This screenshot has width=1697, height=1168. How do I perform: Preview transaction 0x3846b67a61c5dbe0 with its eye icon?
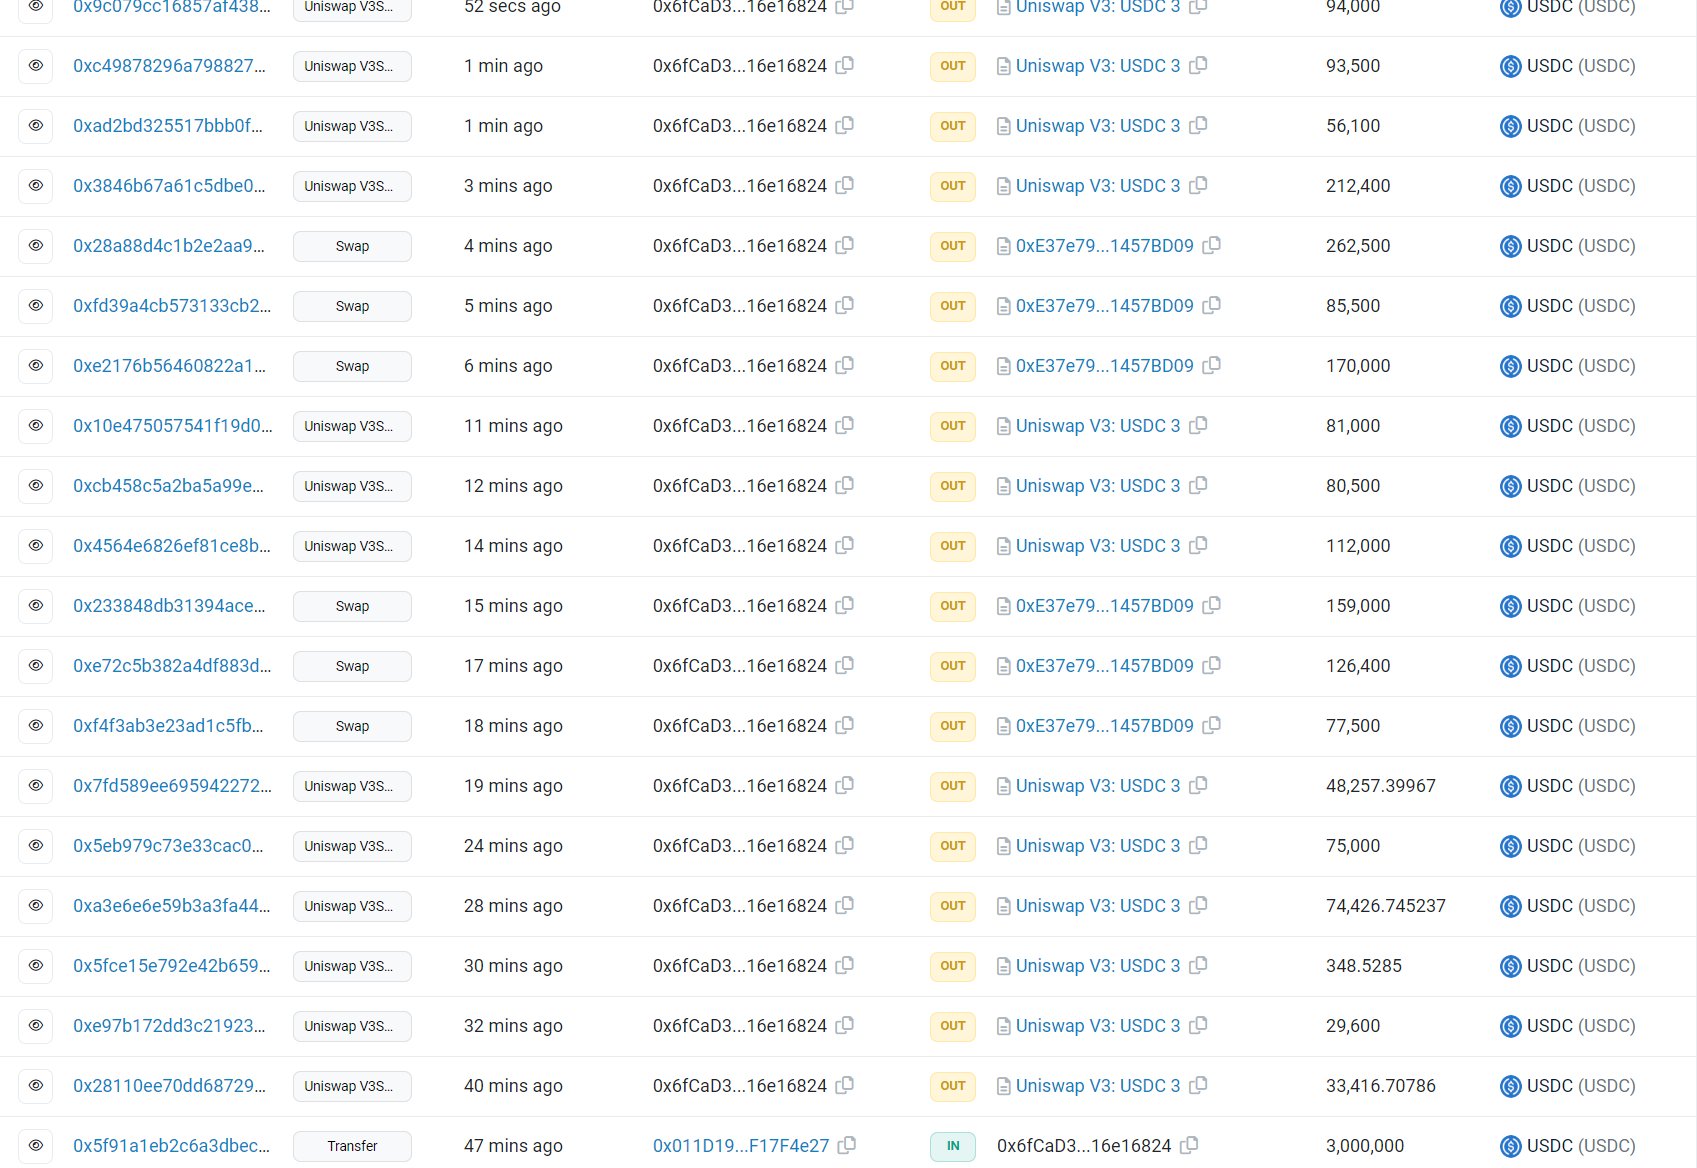[36, 186]
